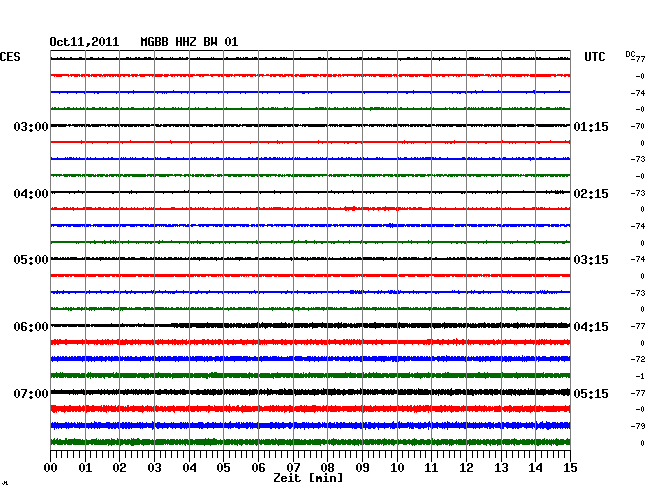
Task: Select minute tick label 11
Action: [x=432, y=467]
